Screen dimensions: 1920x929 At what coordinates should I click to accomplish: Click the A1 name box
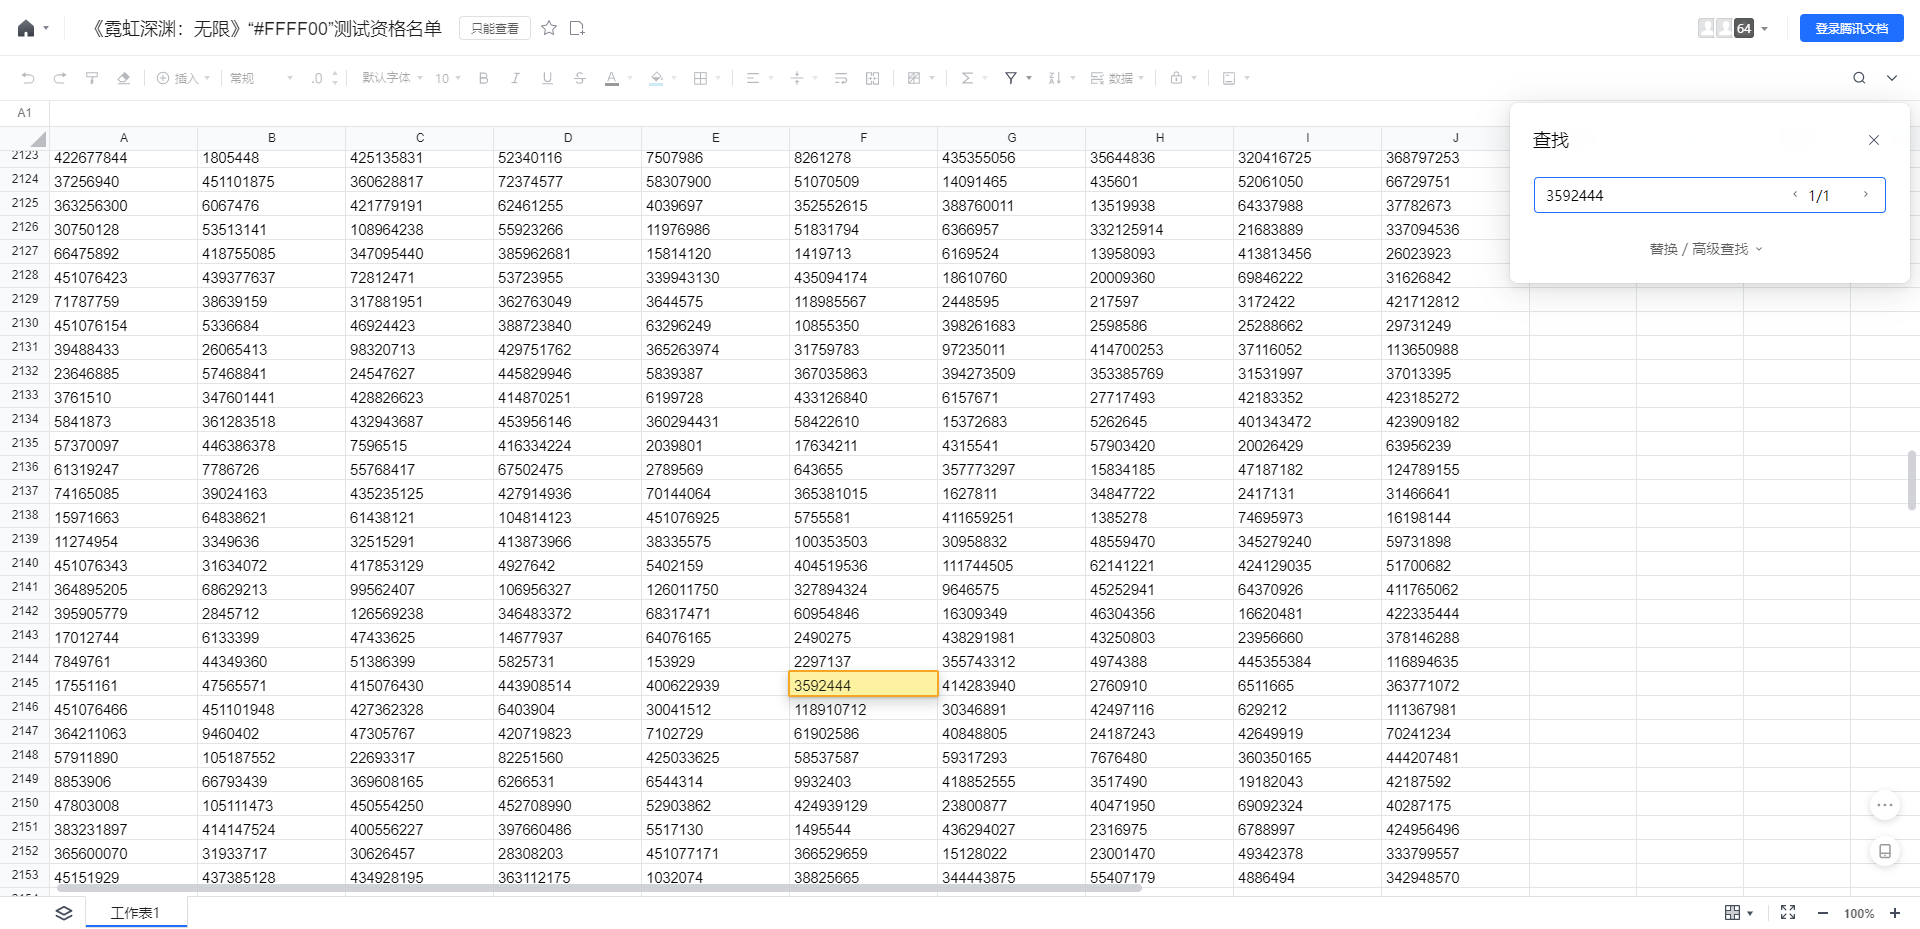(25, 113)
